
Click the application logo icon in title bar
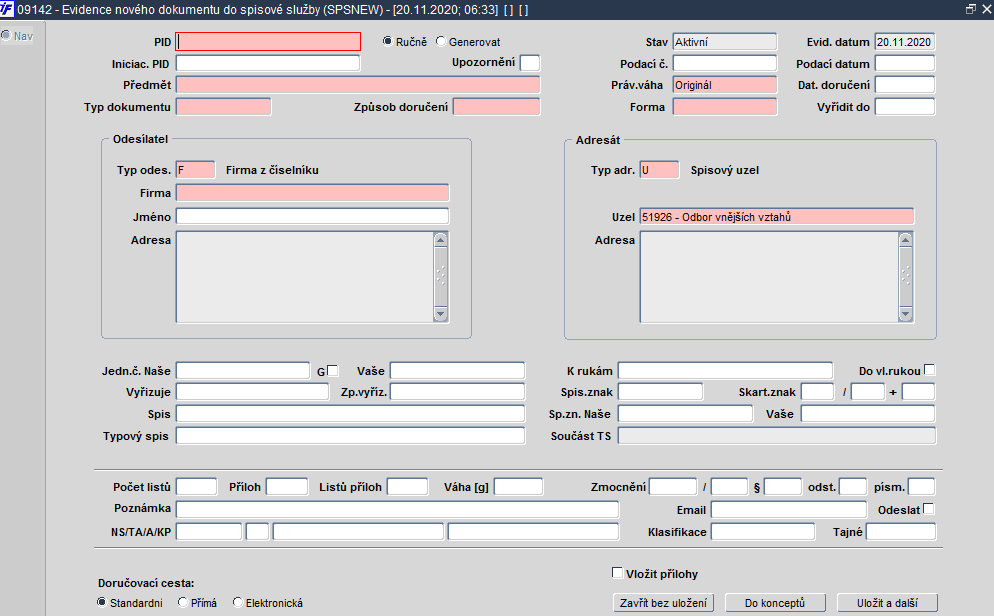point(7,9)
